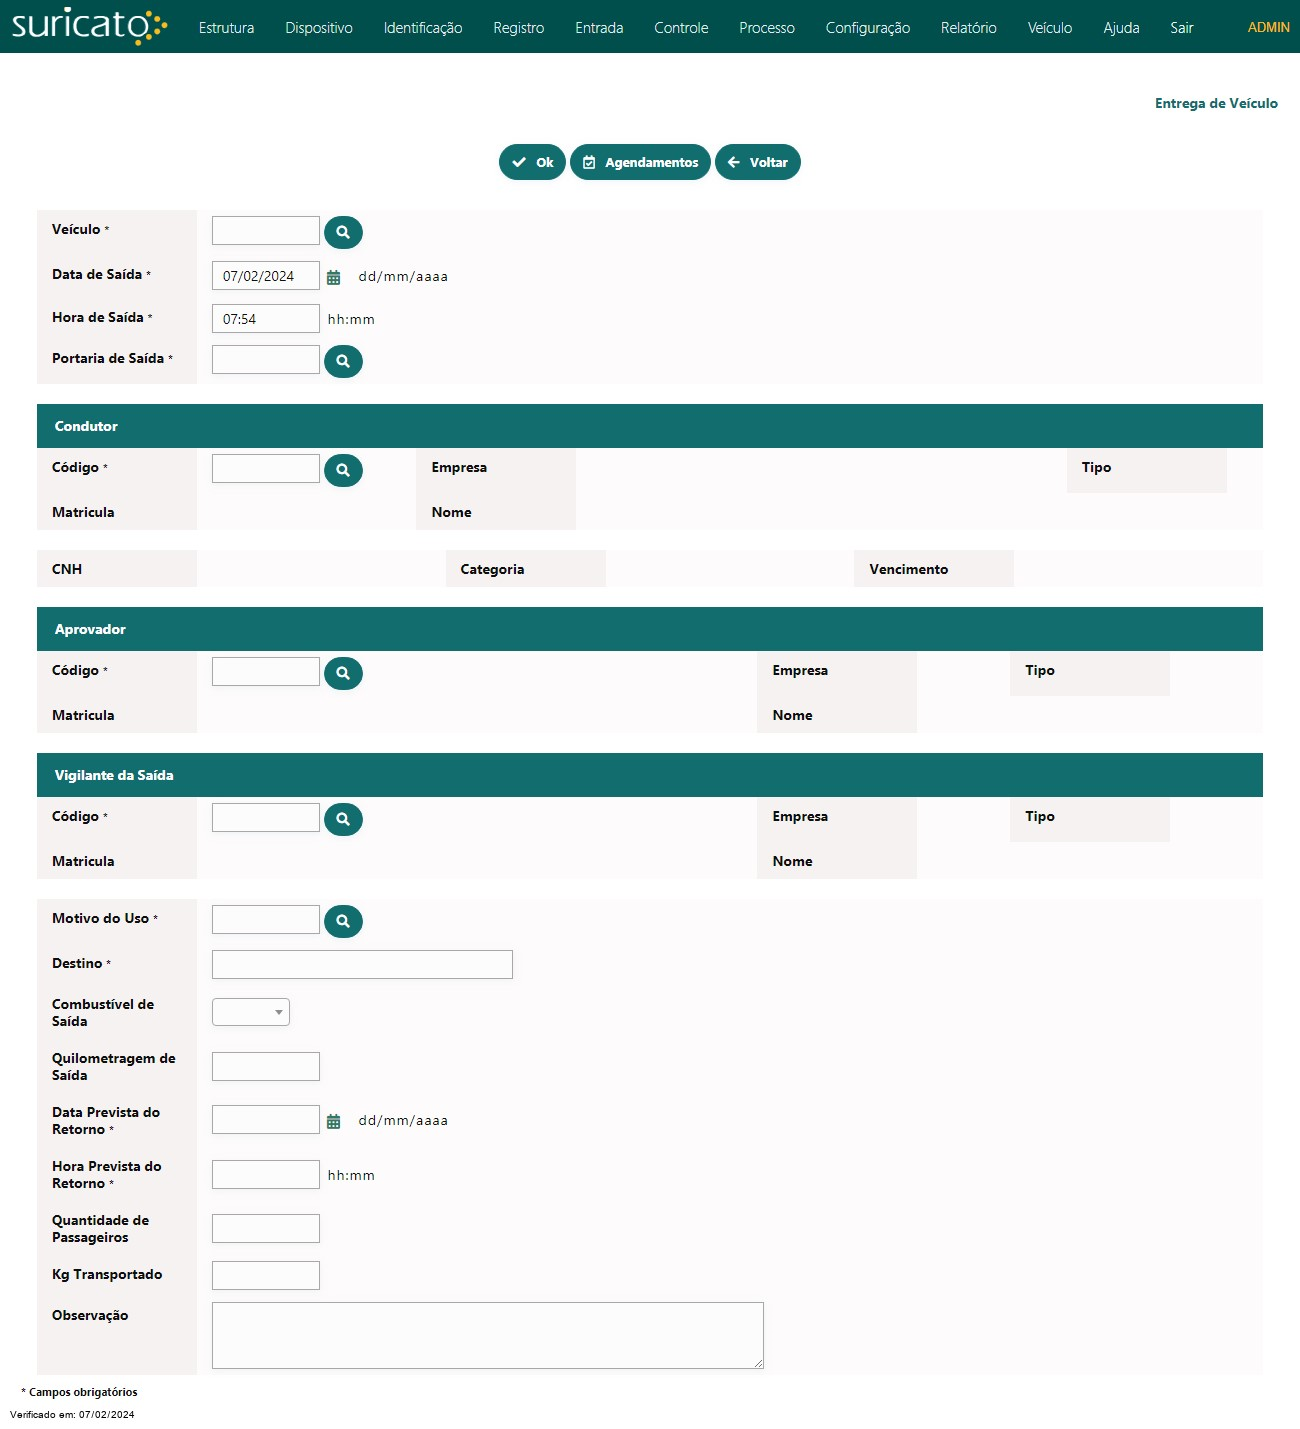Screen dimensions: 1300x1429
Task: Expand the Combustível de Saída dropdown
Action: [x=251, y=1012]
